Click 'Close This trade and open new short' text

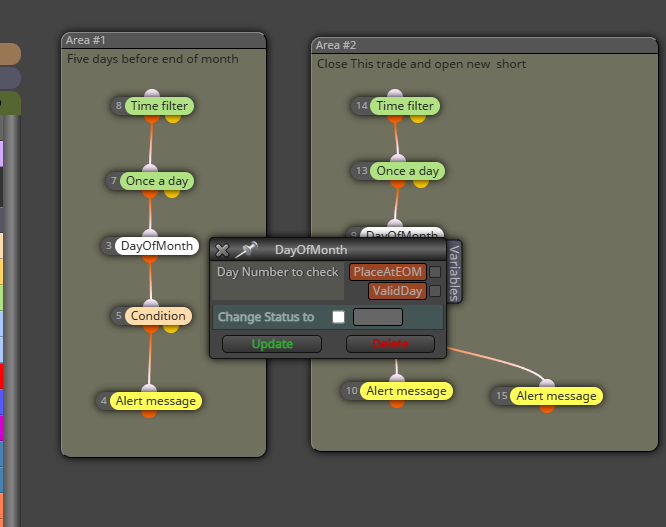click(421, 64)
